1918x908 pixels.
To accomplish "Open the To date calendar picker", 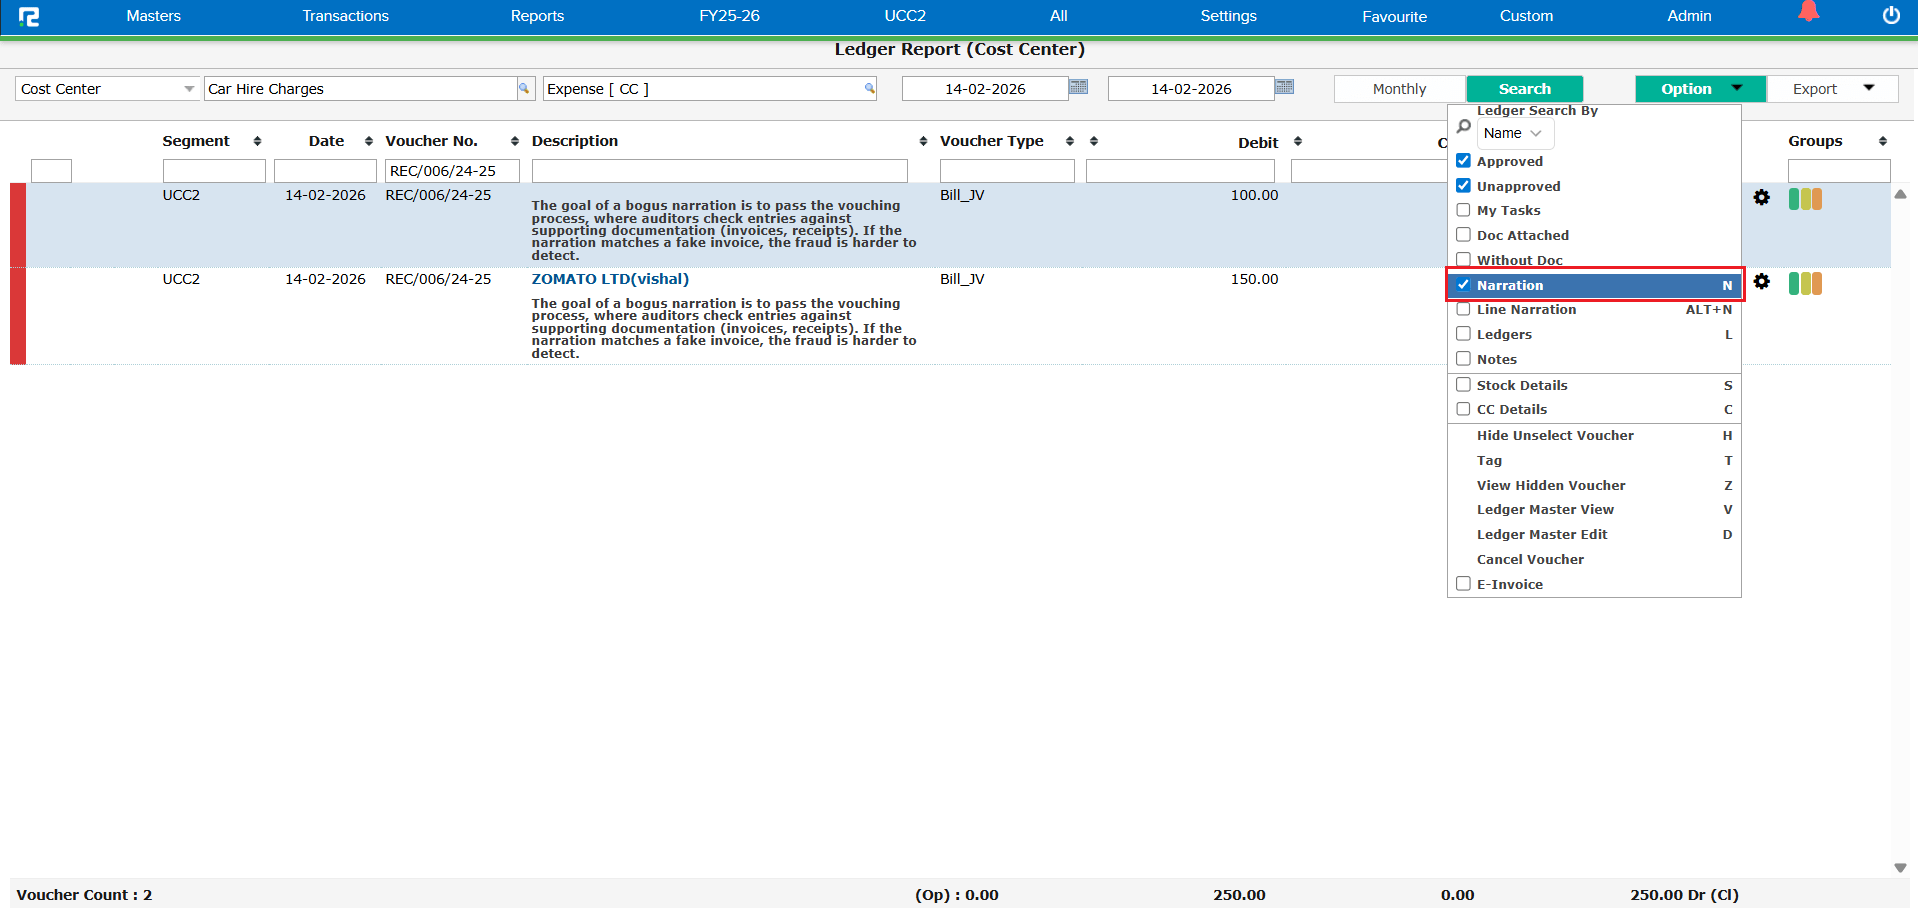I will (1284, 87).
